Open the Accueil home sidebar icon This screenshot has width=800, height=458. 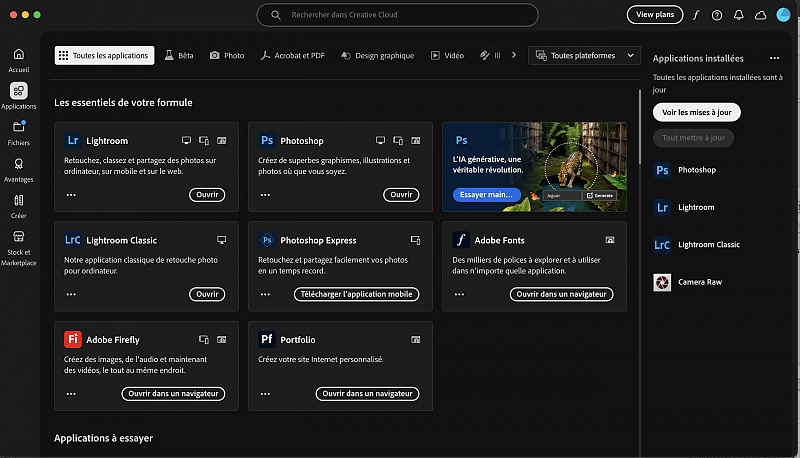point(18,55)
